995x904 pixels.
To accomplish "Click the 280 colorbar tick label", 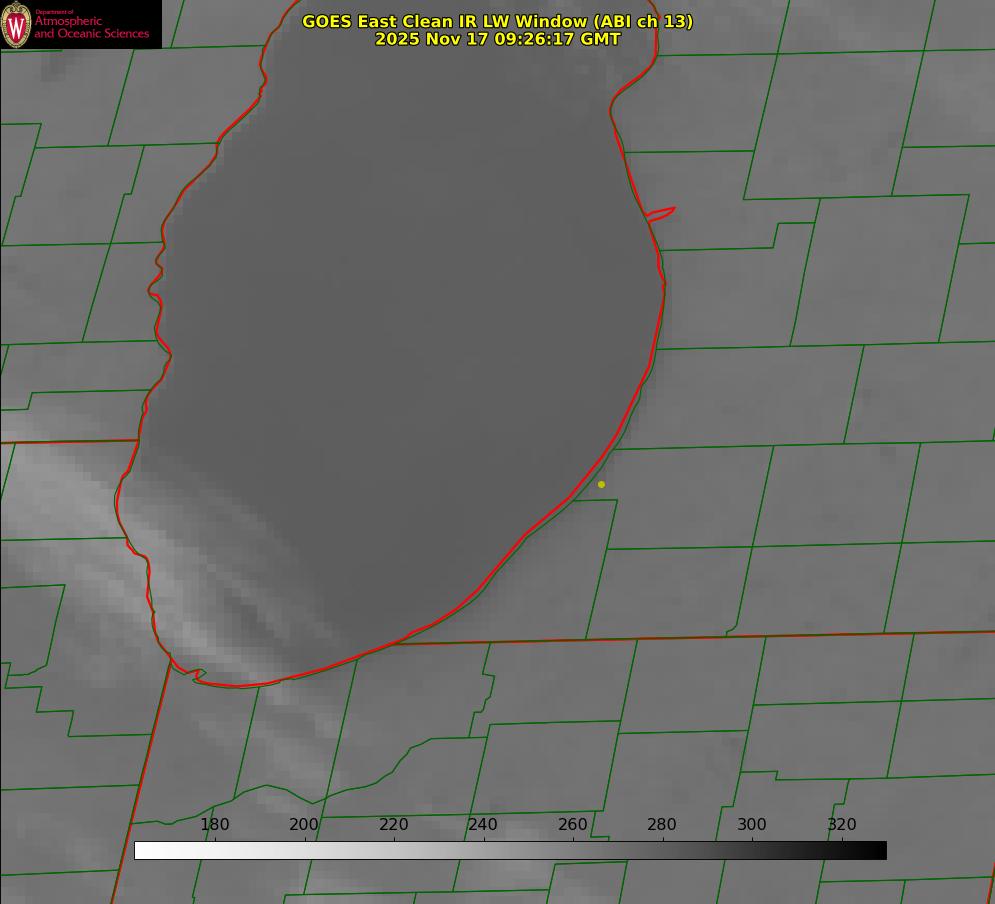I will point(662,824).
